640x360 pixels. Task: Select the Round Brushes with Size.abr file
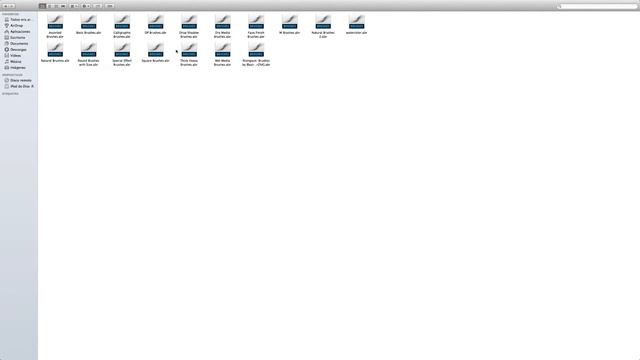click(x=89, y=54)
